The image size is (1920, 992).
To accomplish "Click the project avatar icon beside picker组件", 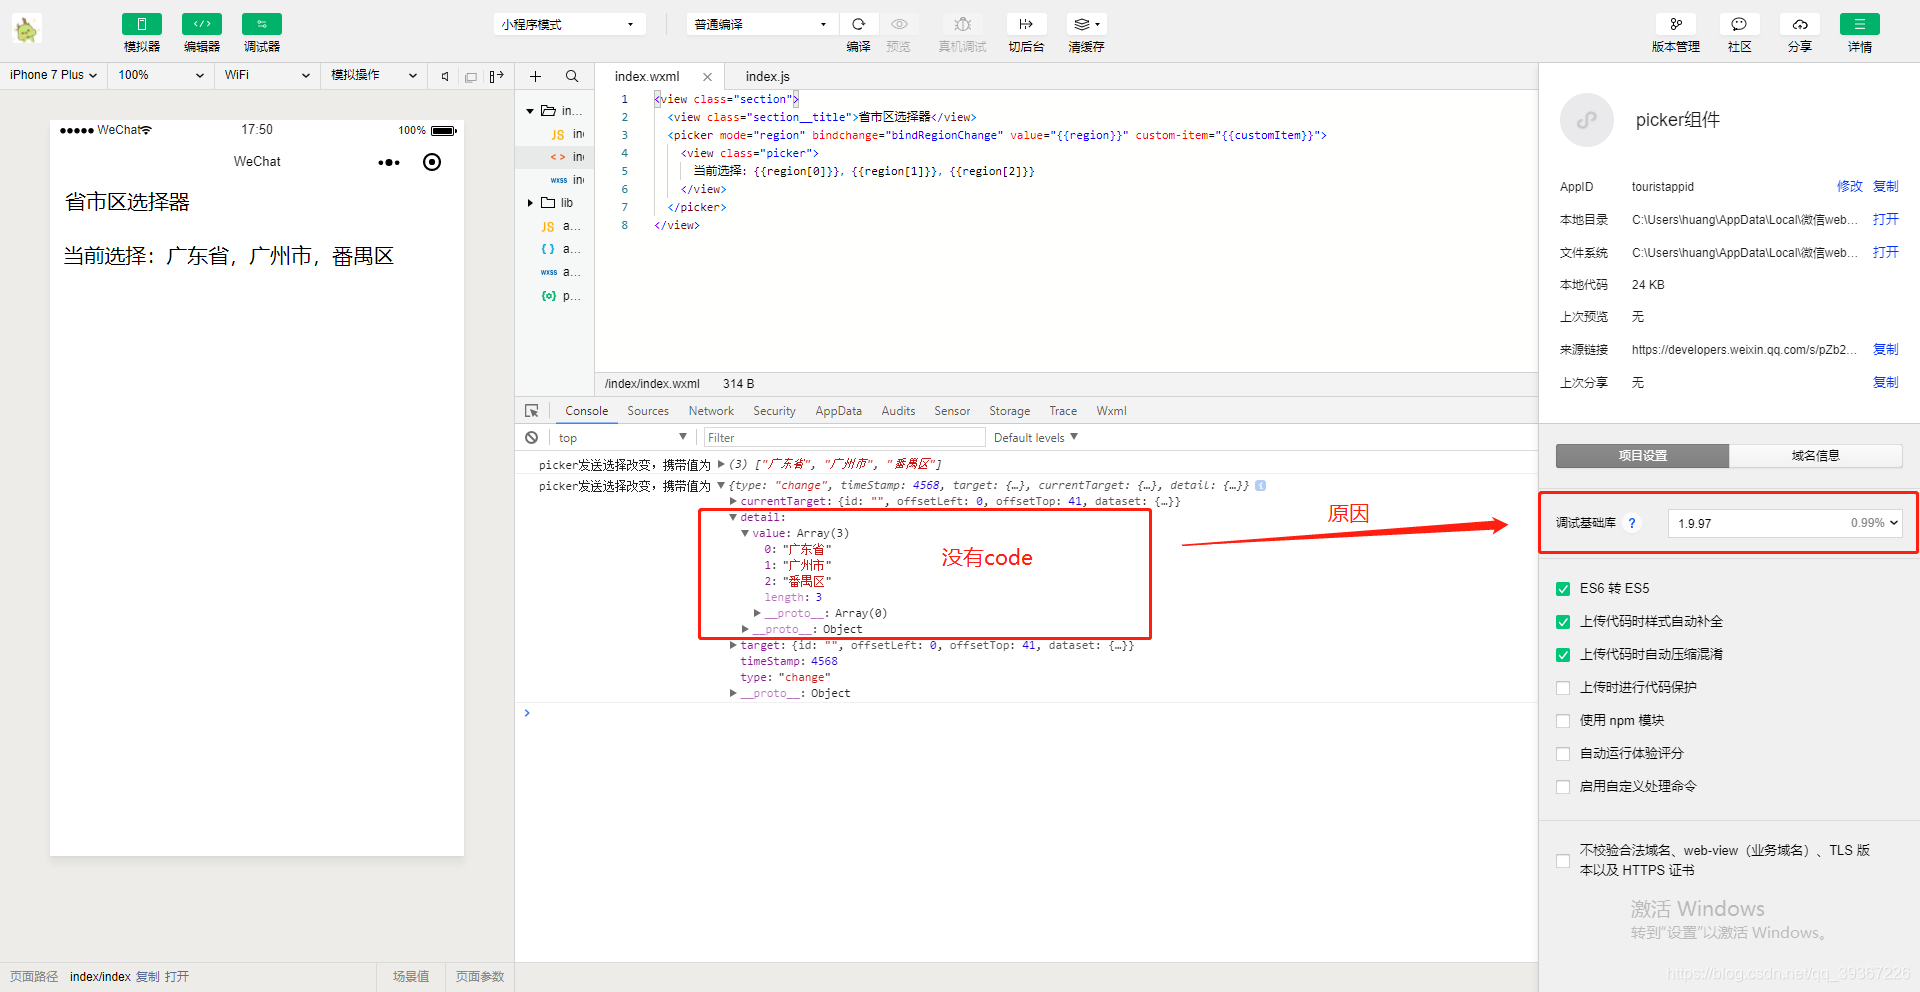I will pyautogui.click(x=1586, y=120).
